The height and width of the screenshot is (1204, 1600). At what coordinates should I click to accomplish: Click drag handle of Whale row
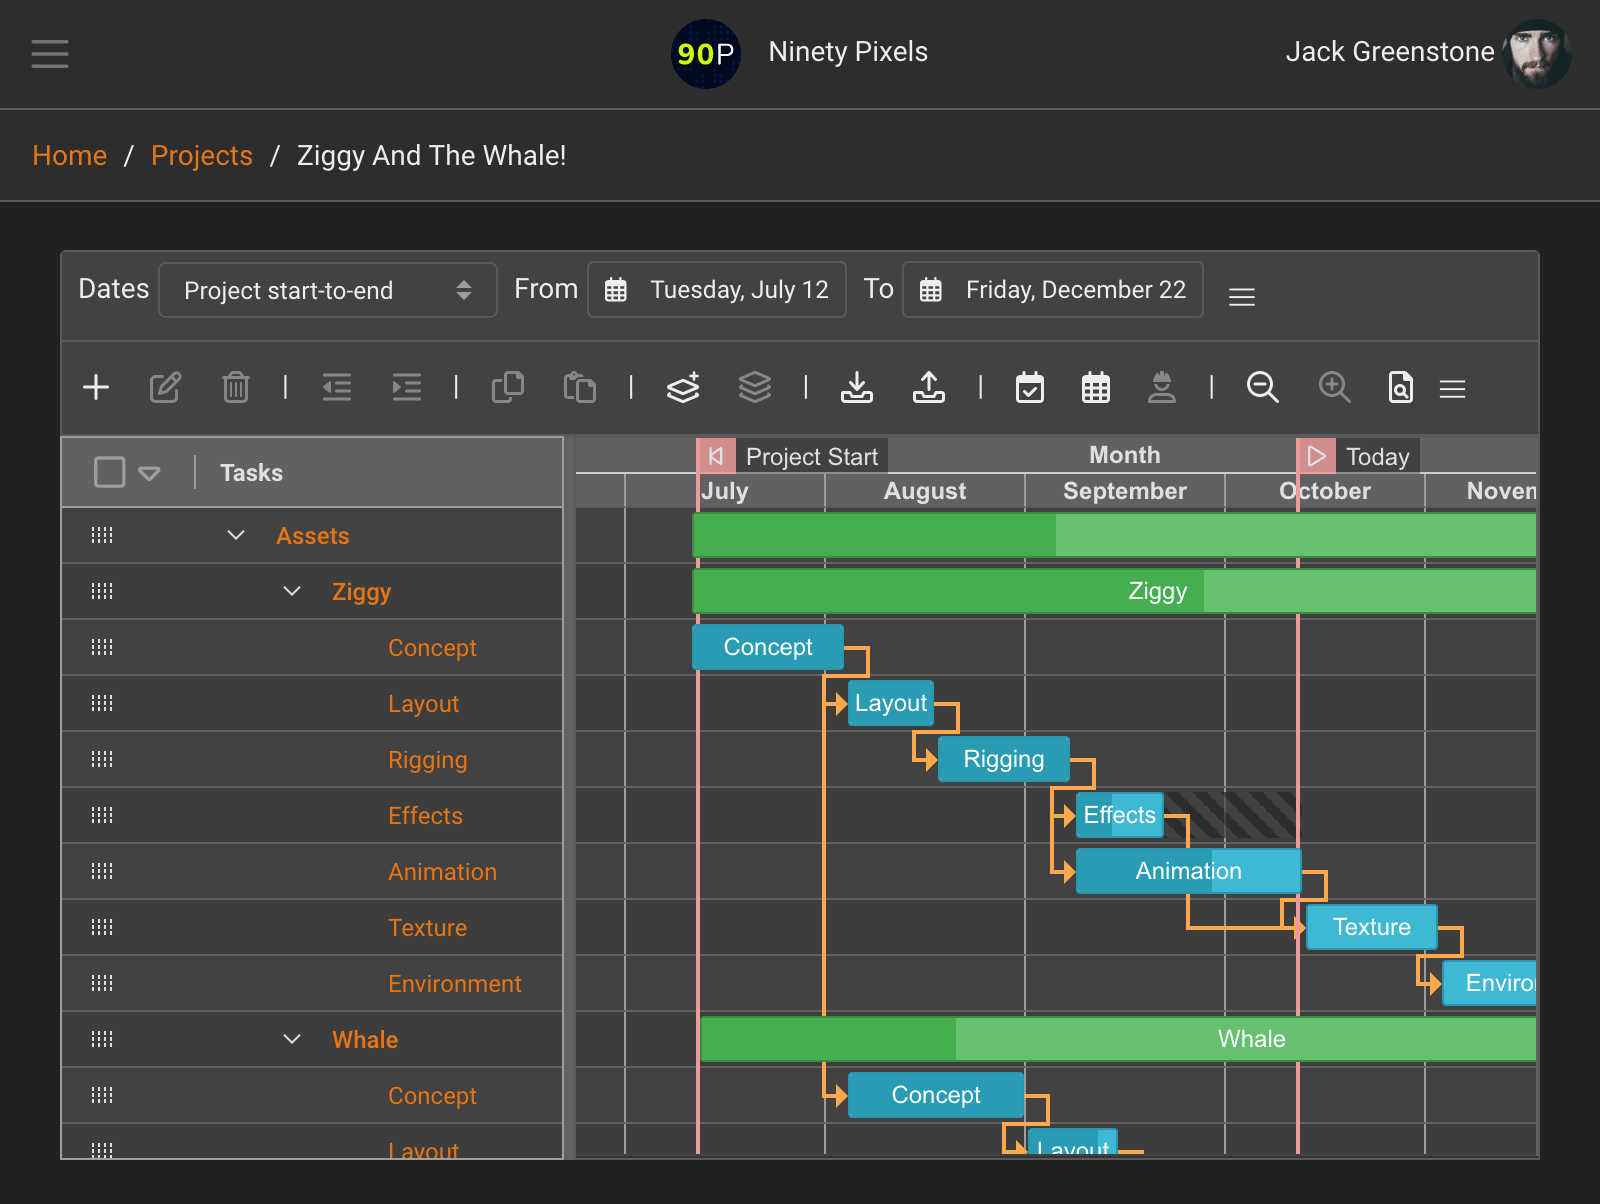102,1039
